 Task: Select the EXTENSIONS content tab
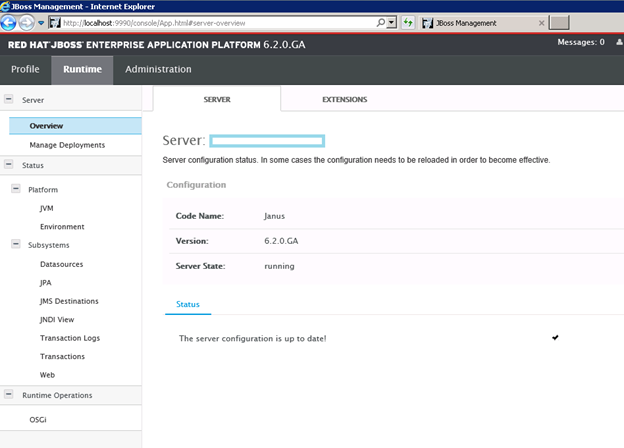[345, 99]
